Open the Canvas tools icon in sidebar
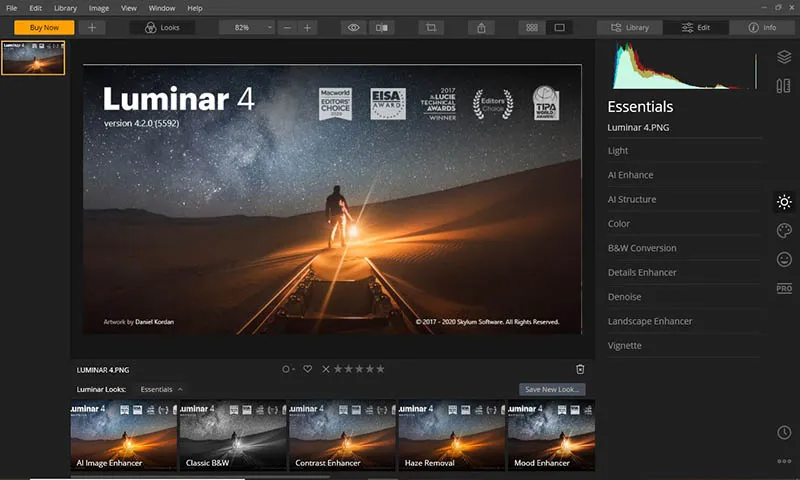 click(x=784, y=86)
